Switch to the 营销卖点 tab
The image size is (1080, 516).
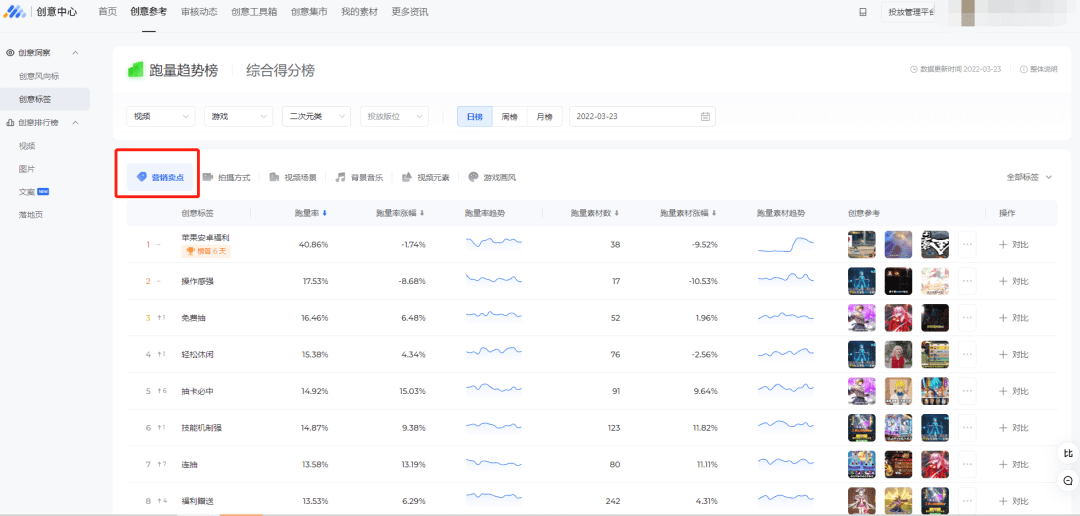pos(160,177)
